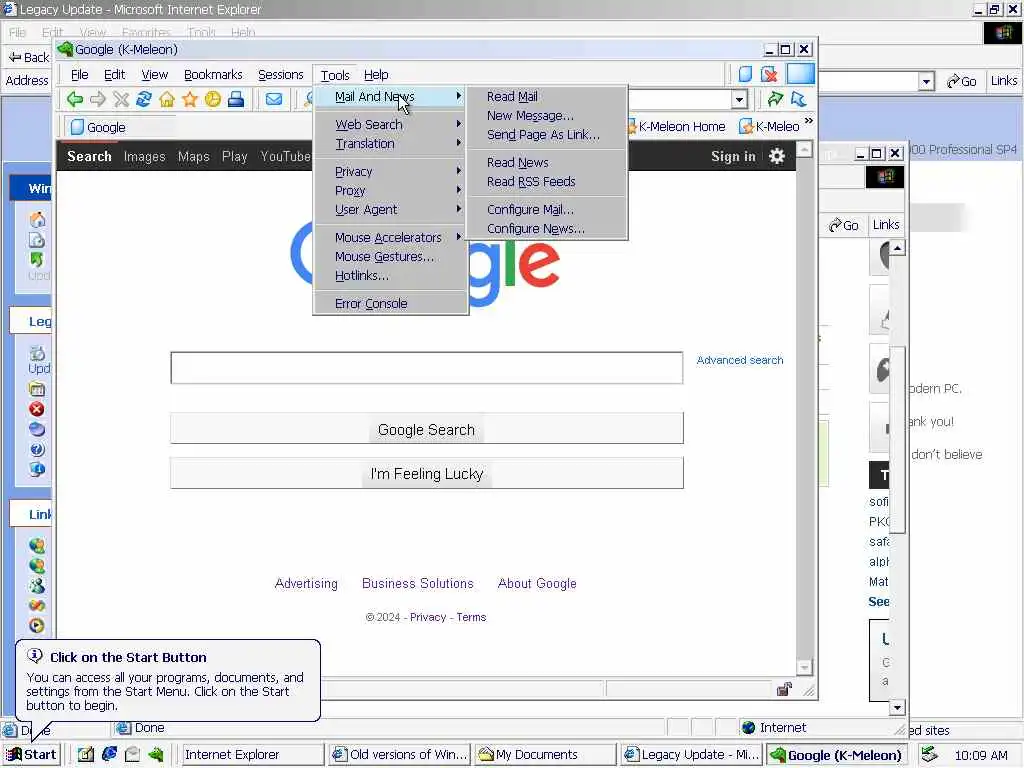Viewport: 1024px width, 768px height.
Task: Select Send Page As Link...
Action: [x=547, y=134]
